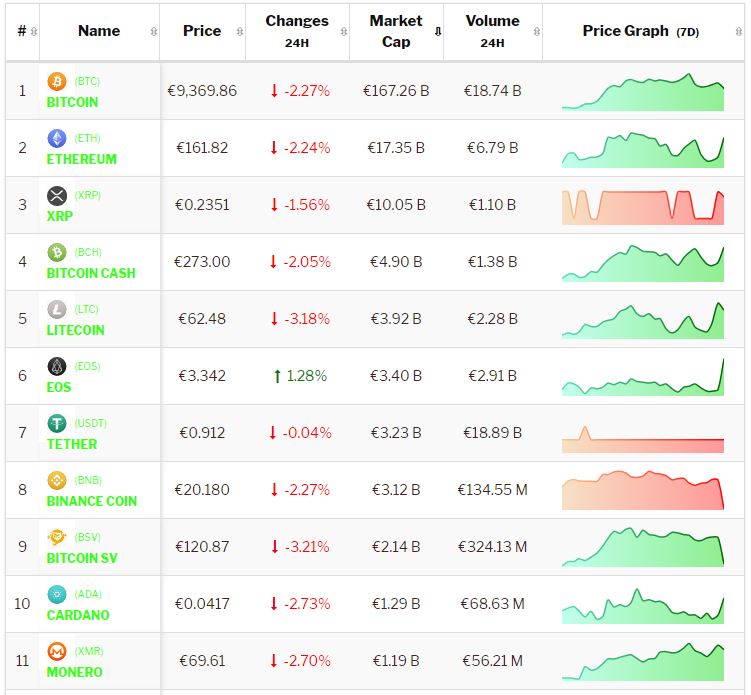Click the Ethereum 7-day price graph
Screen dimensions: 751x695
[643, 148]
